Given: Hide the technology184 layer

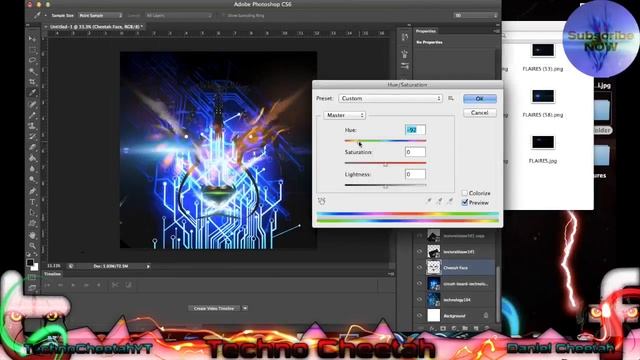Looking at the screenshot, I should (419, 300).
